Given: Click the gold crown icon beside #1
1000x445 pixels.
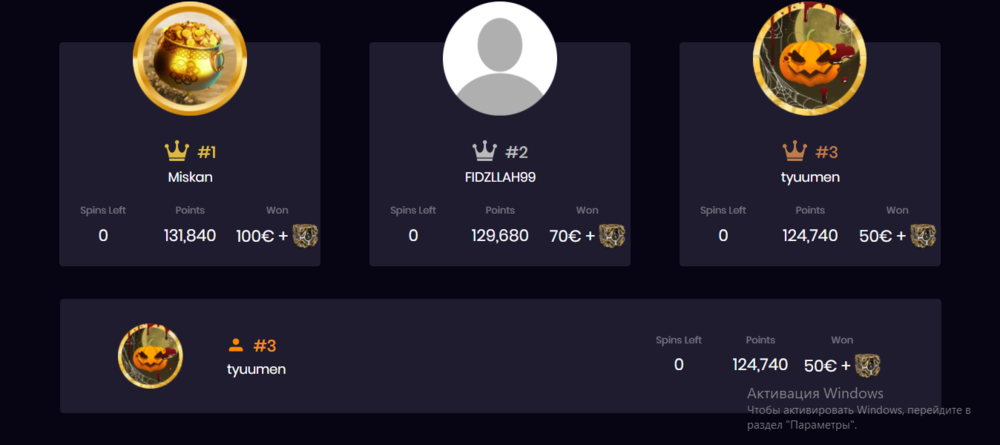Looking at the screenshot, I should click(x=177, y=152).
